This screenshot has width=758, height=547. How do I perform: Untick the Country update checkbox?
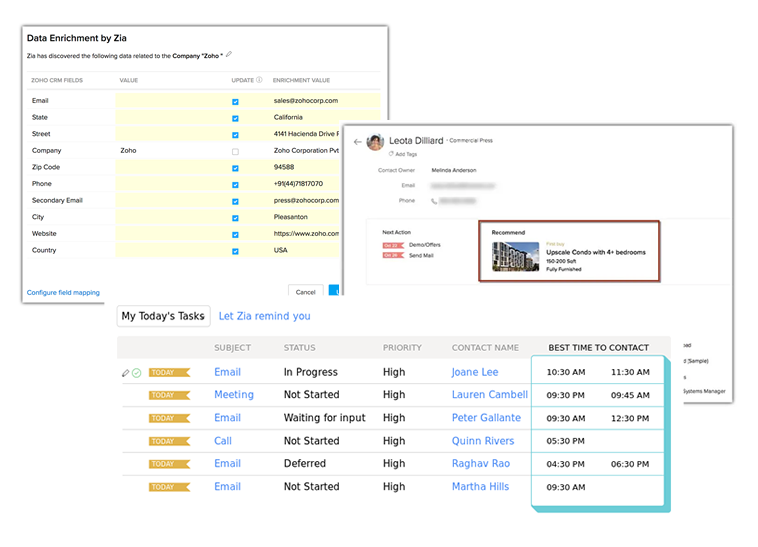[235, 251]
